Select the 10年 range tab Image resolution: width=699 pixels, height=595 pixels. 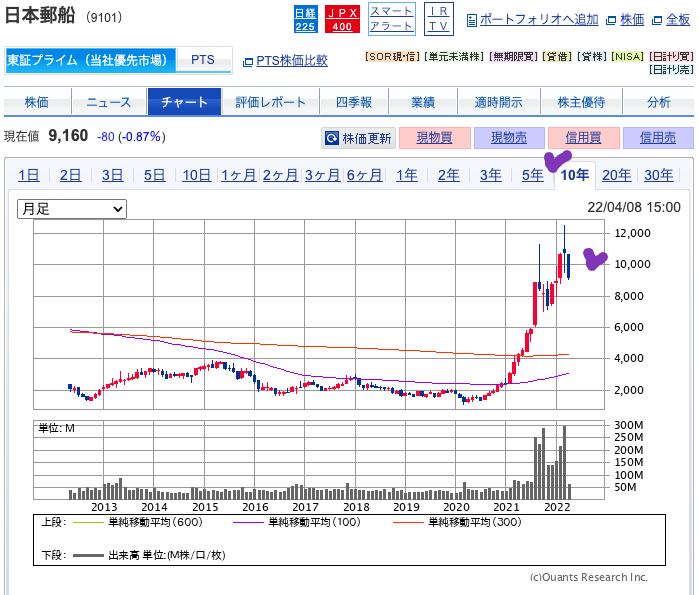[x=575, y=175]
